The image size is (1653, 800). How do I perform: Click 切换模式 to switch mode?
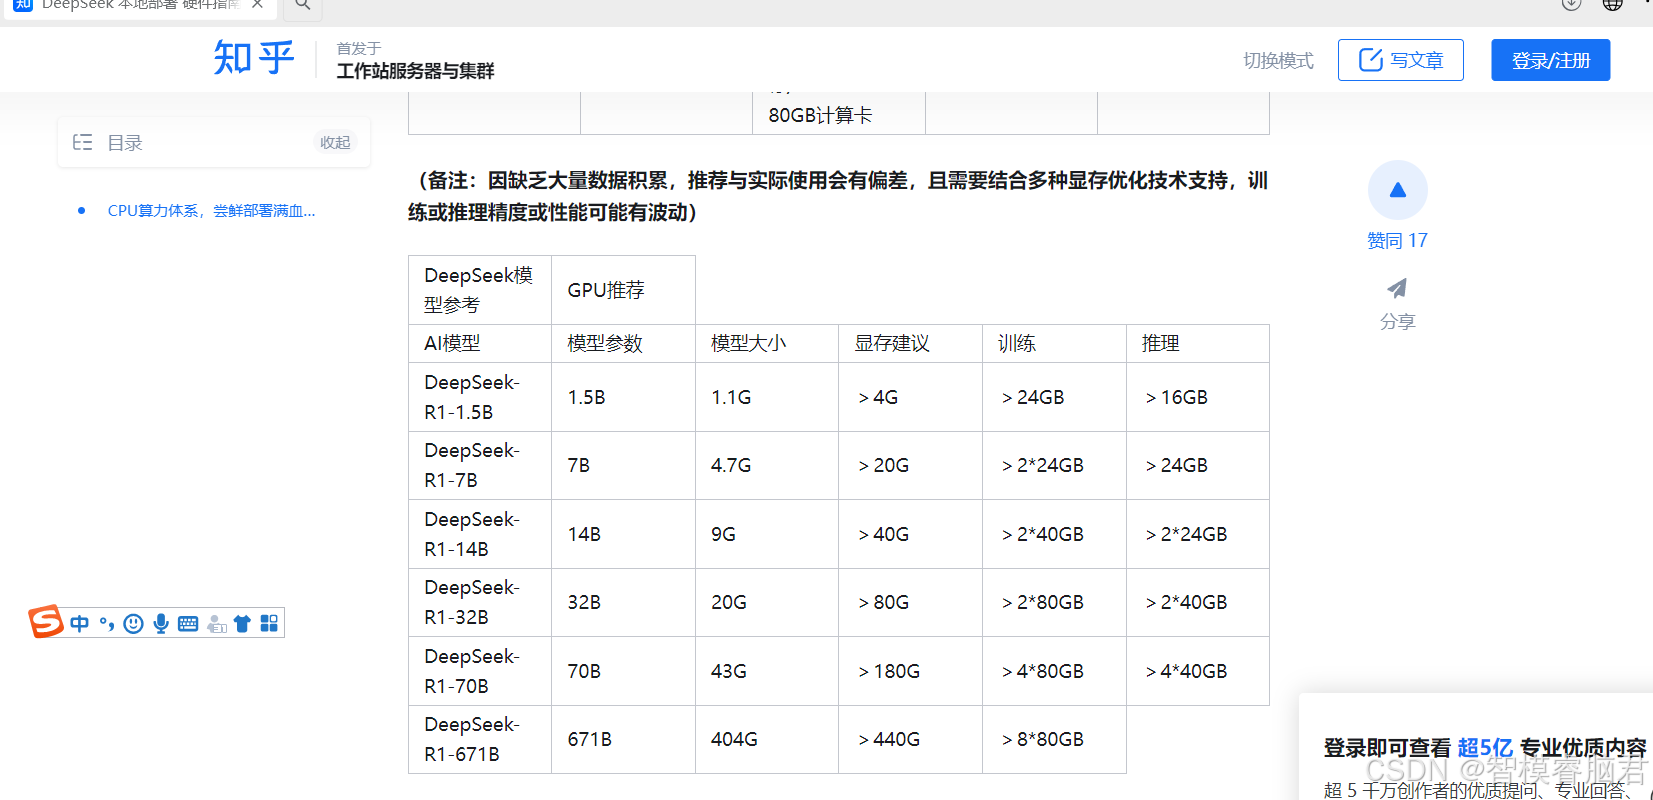pos(1278,60)
